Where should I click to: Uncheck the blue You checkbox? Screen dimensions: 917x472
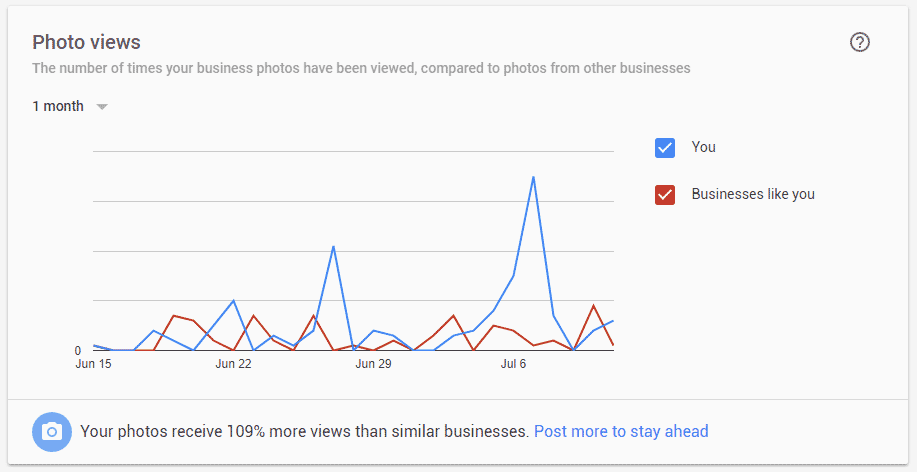(665, 148)
